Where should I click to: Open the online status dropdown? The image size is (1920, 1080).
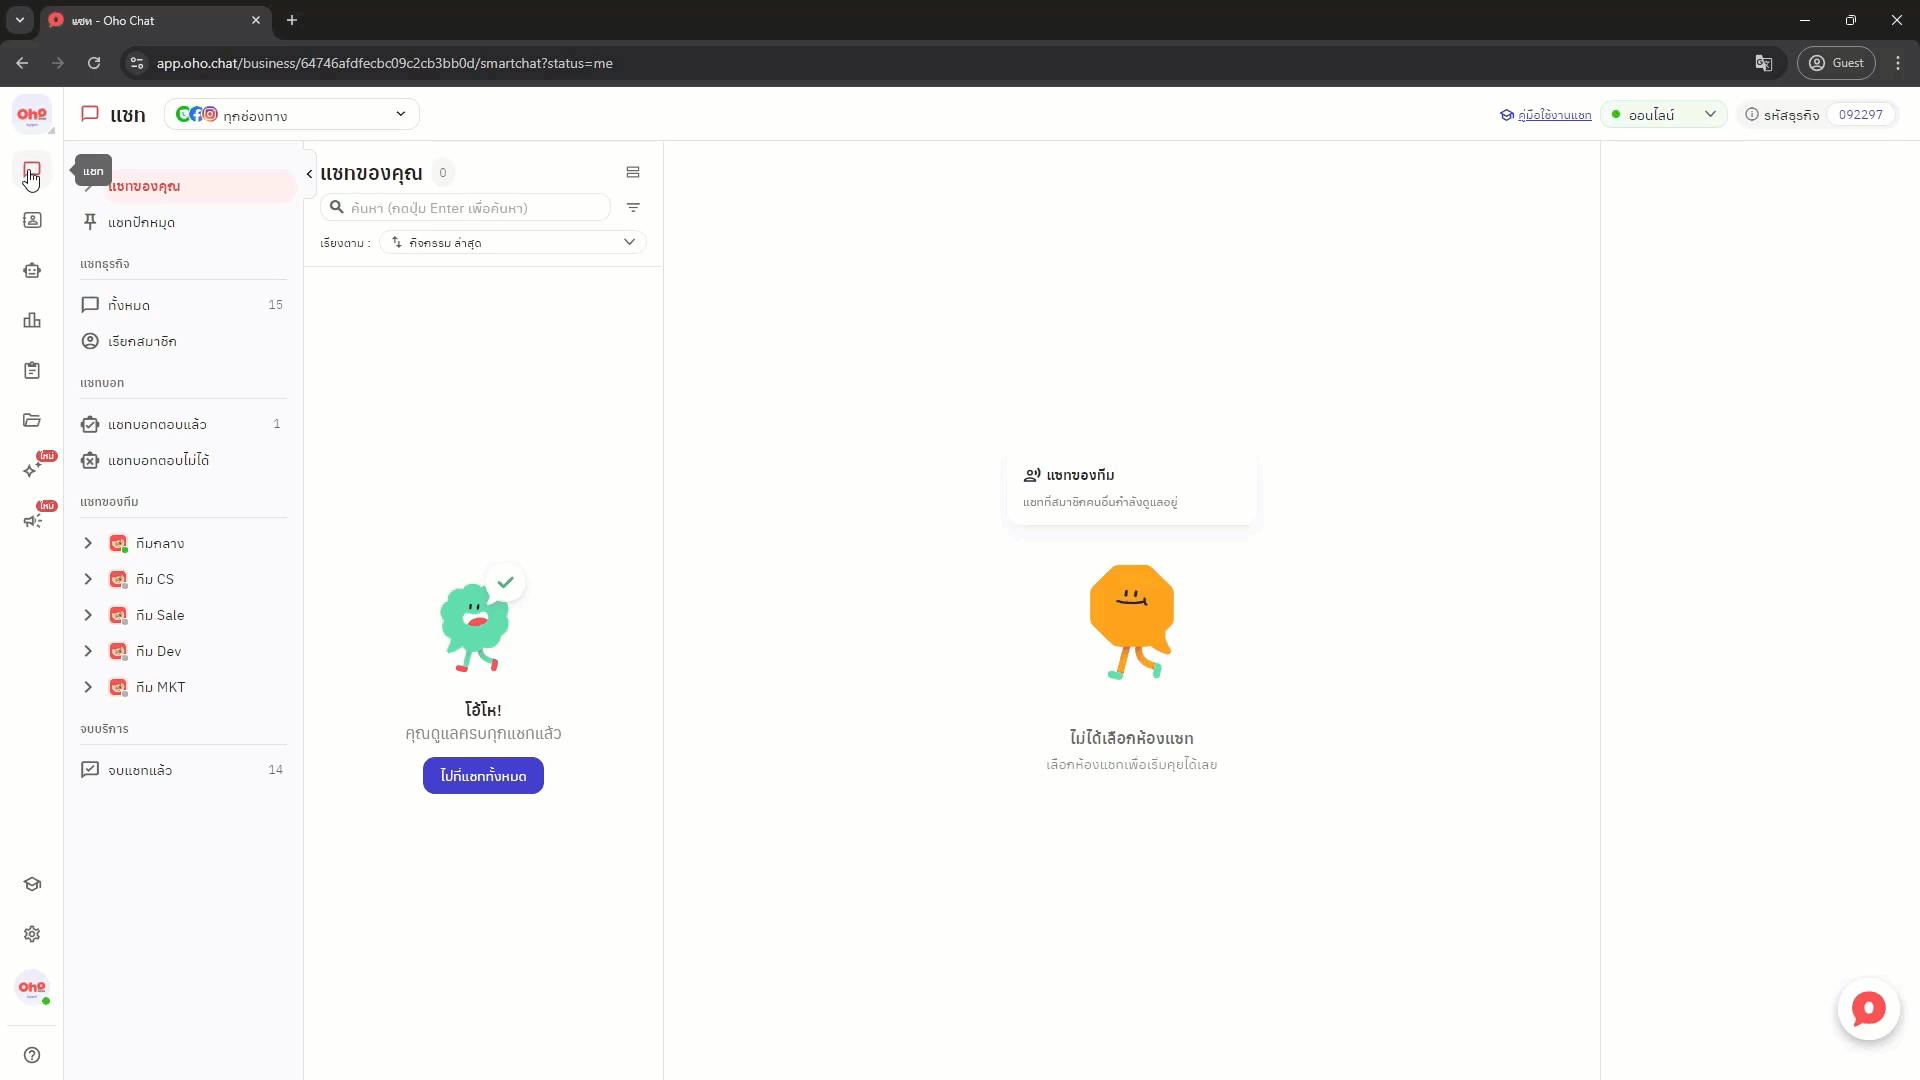pos(1664,115)
